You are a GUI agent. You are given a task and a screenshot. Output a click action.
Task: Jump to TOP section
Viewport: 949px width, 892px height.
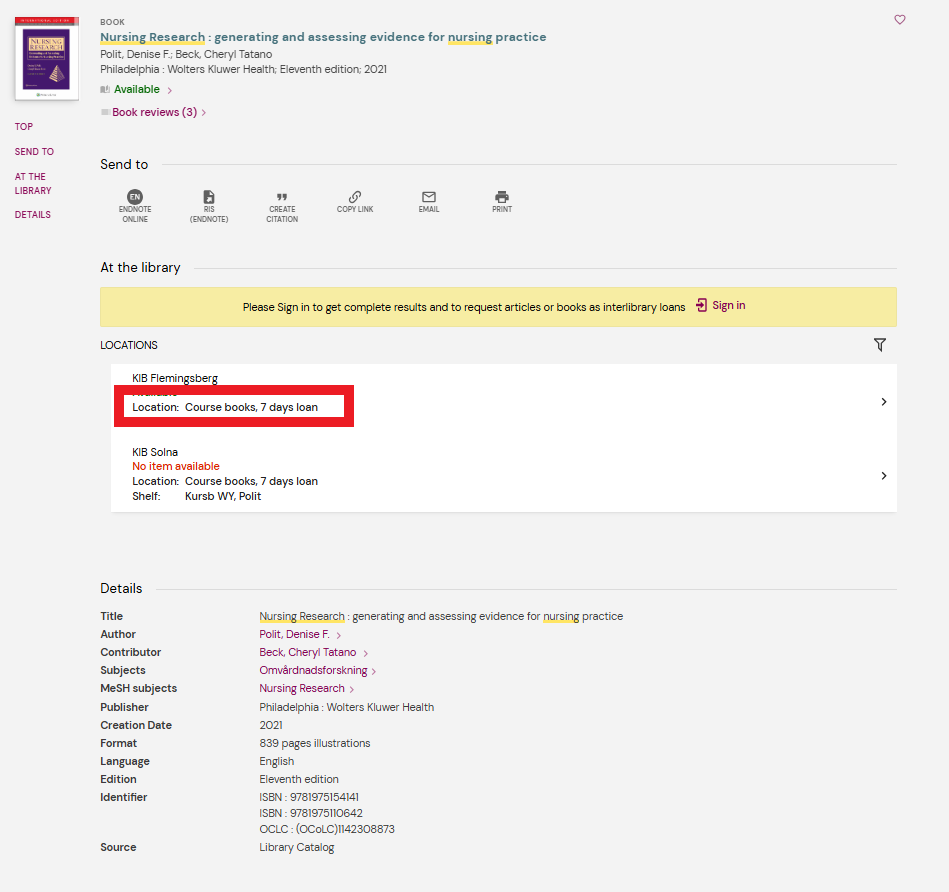point(24,126)
